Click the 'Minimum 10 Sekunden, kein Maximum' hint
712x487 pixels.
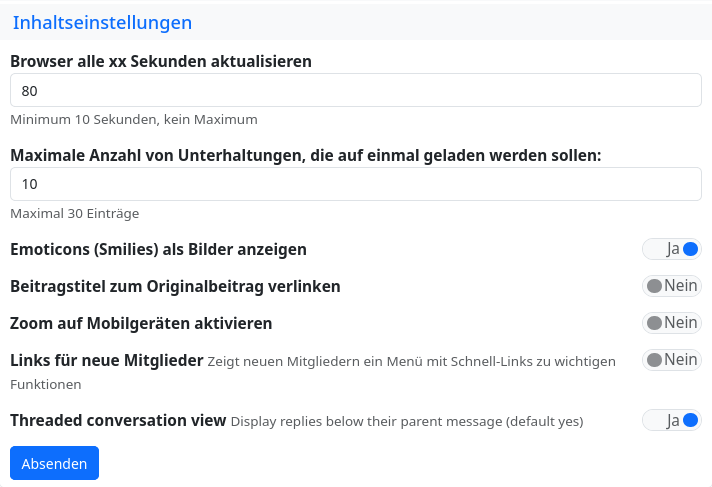134,120
